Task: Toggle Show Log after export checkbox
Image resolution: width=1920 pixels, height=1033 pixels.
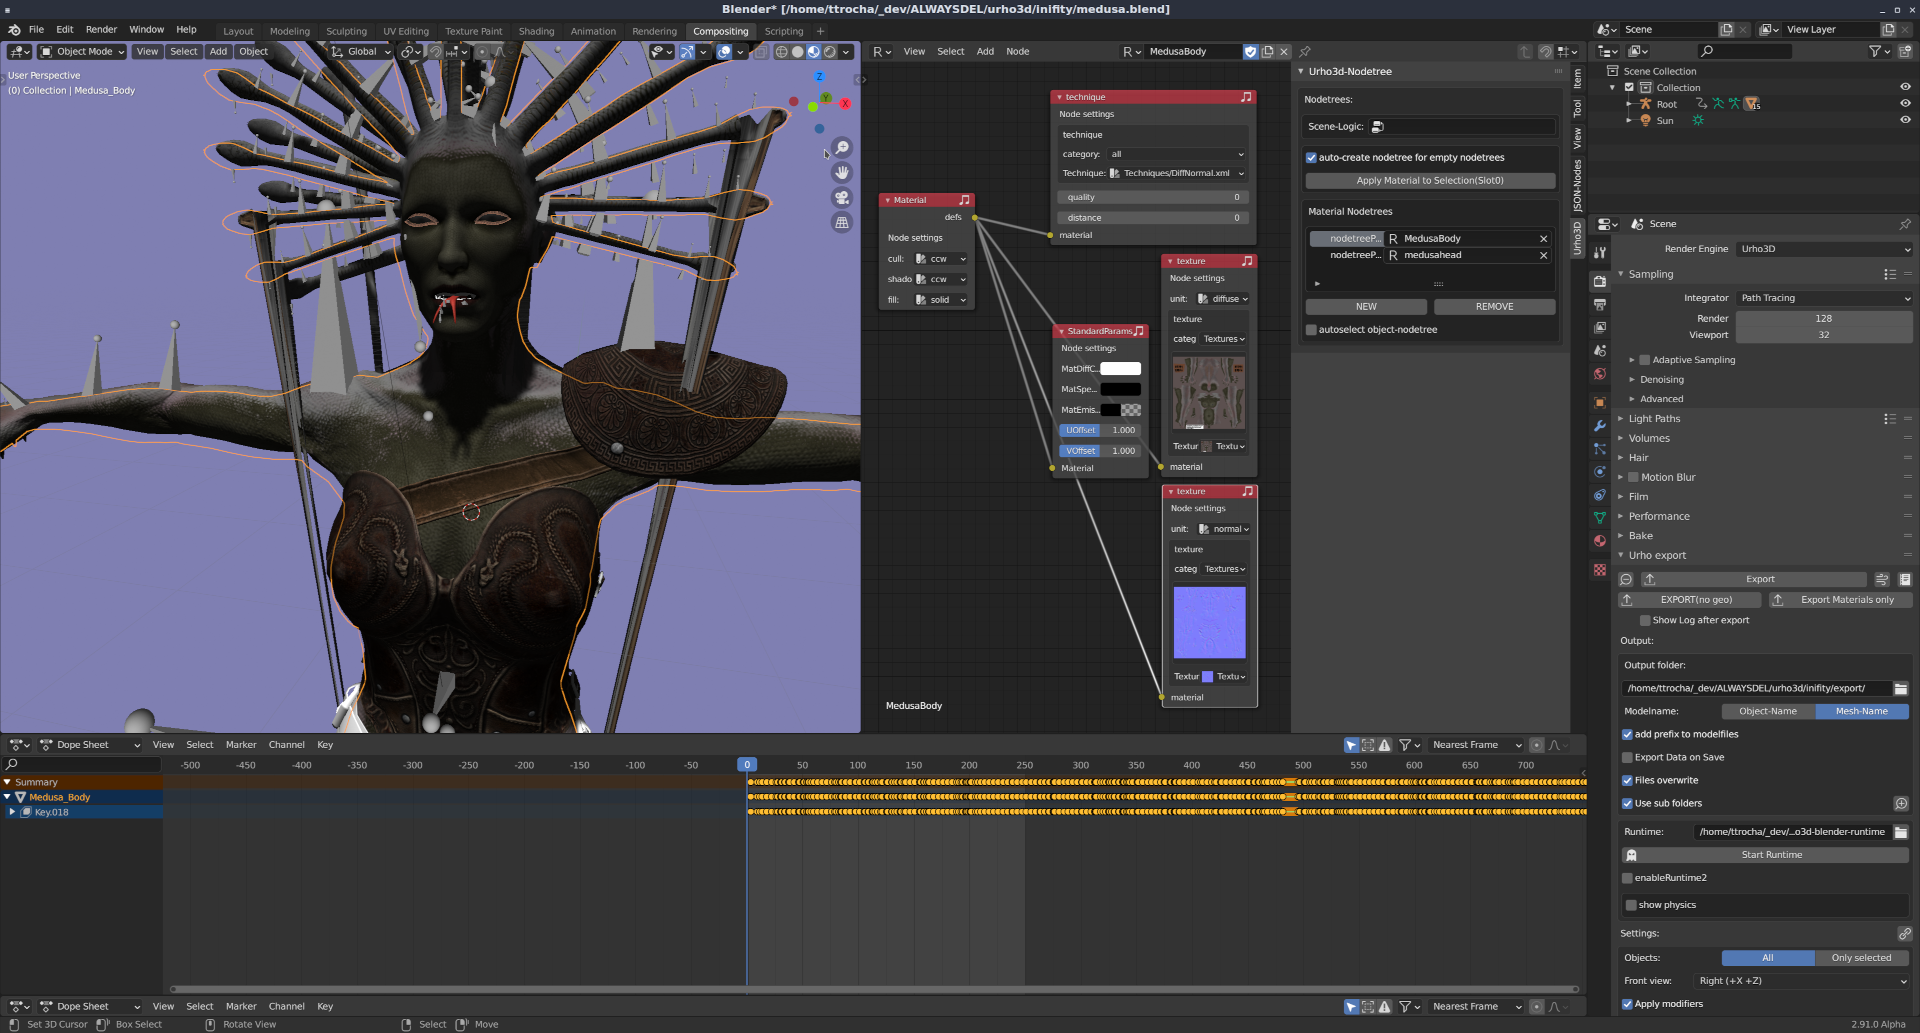Action: [1645, 621]
